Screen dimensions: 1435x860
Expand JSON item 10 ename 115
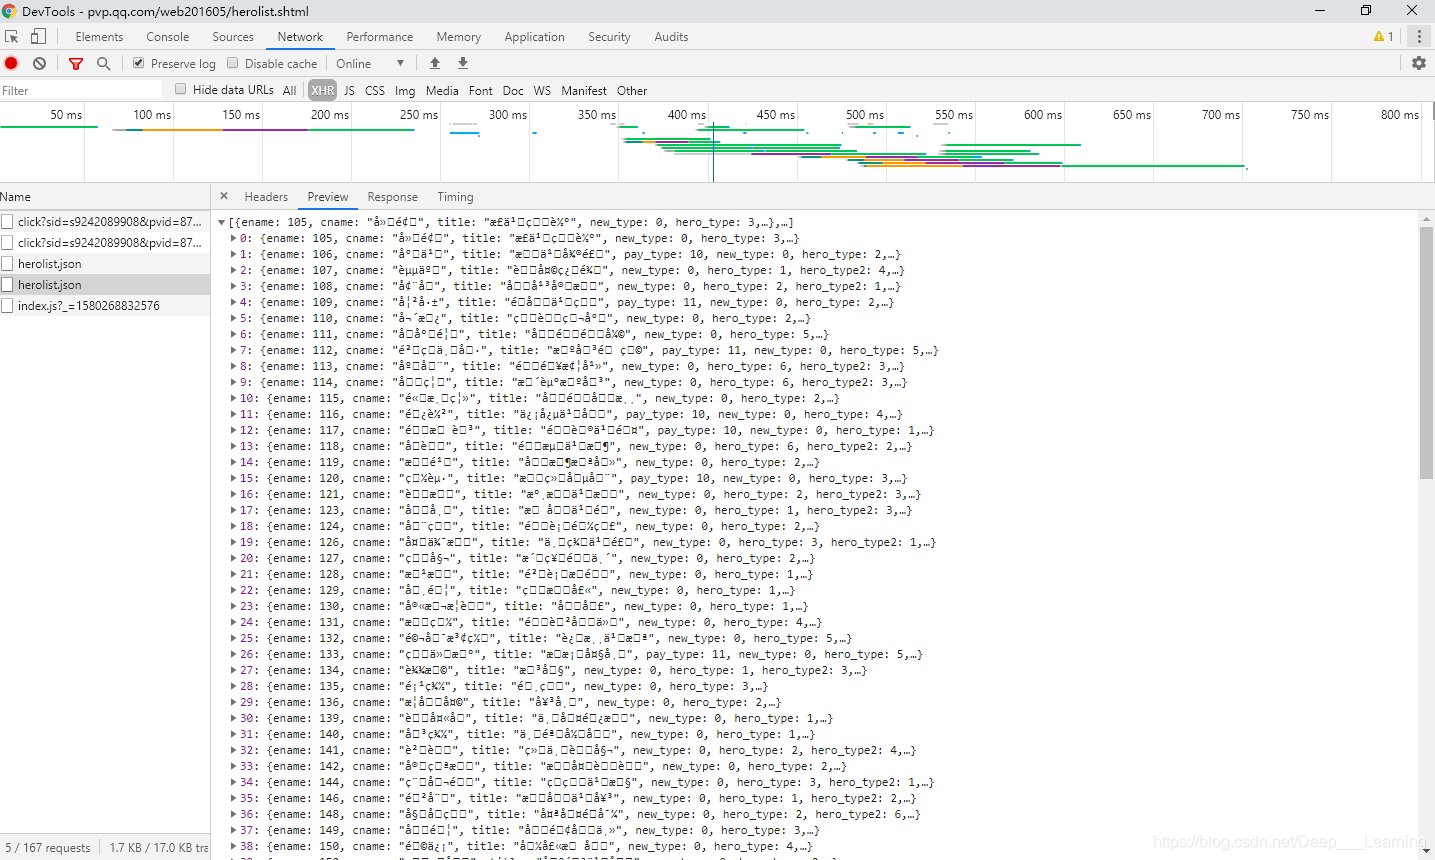point(234,398)
